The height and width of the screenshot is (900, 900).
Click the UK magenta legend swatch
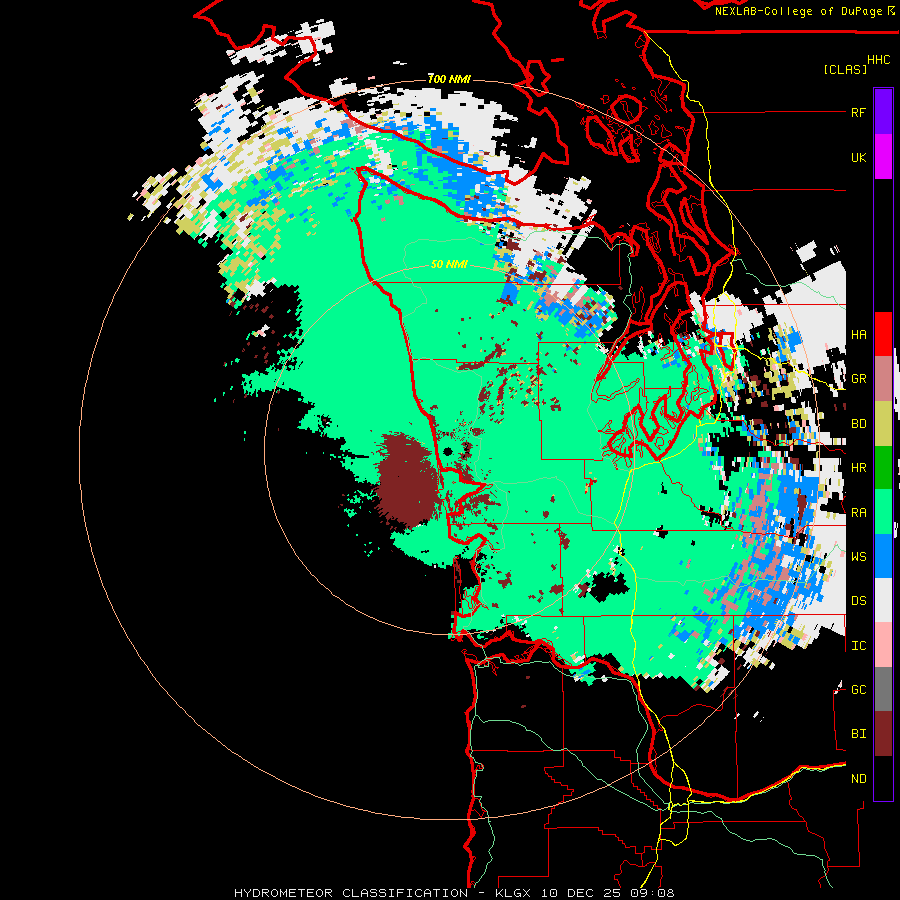pos(883,157)
